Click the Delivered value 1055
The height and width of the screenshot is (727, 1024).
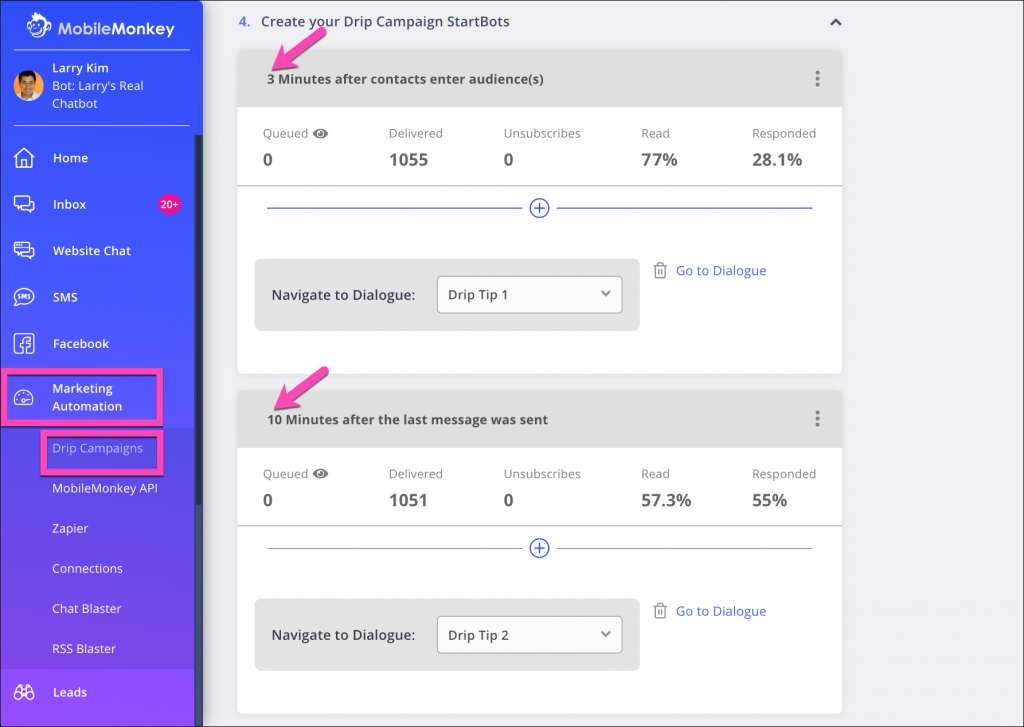coord(409,160)
